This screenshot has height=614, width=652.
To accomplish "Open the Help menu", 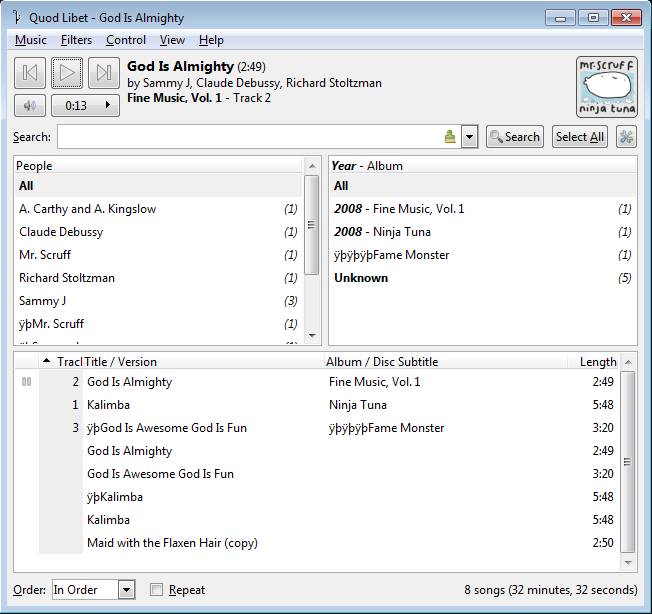I will coord(211,40).
